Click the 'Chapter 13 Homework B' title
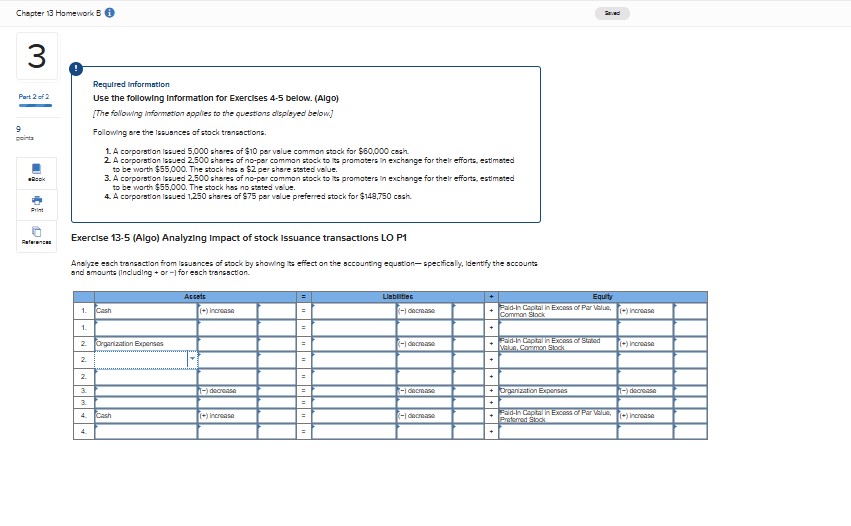The height and width of the screenshot is (526, 851). pyautogui.click(x=59, y=13)
